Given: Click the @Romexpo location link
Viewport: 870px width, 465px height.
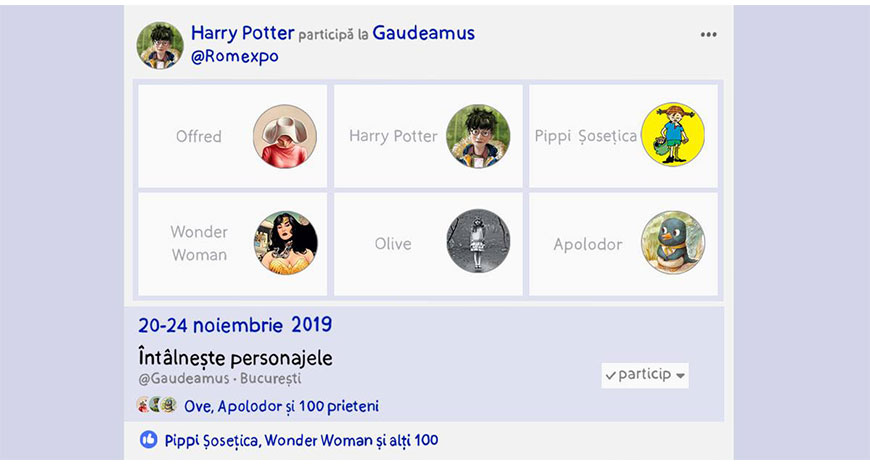Looking at the screenshot, I should click(235, 57).
